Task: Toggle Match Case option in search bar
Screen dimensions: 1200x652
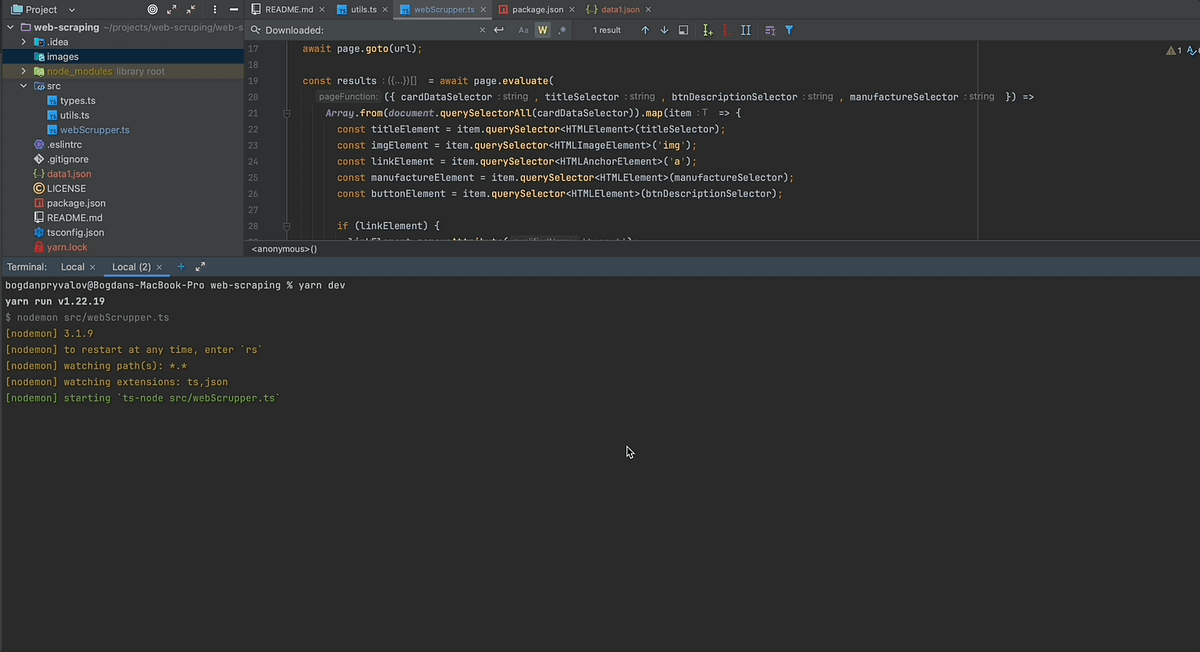Action: tap(523, 30)
